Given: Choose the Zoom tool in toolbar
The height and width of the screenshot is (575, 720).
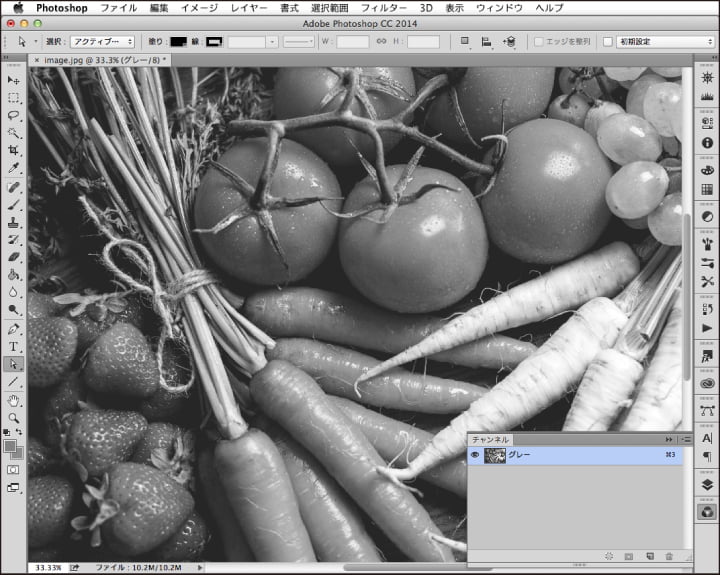Looking at the screenshot, I should click(x=14, y=417).
